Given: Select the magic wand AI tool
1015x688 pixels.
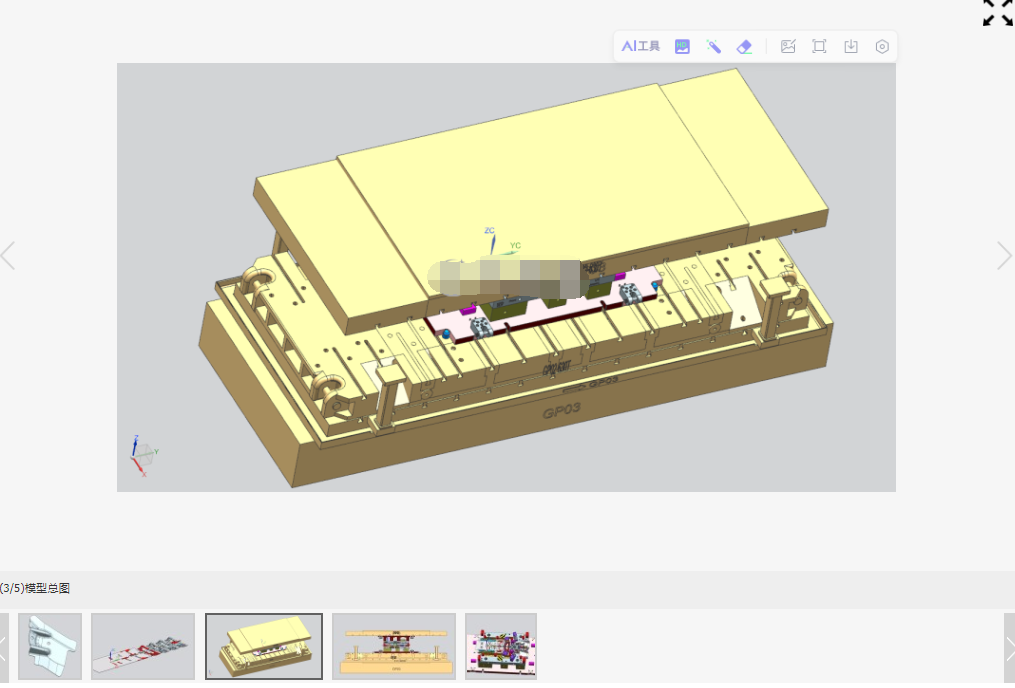Looking at the screenshot, I should tap(713, 47).
